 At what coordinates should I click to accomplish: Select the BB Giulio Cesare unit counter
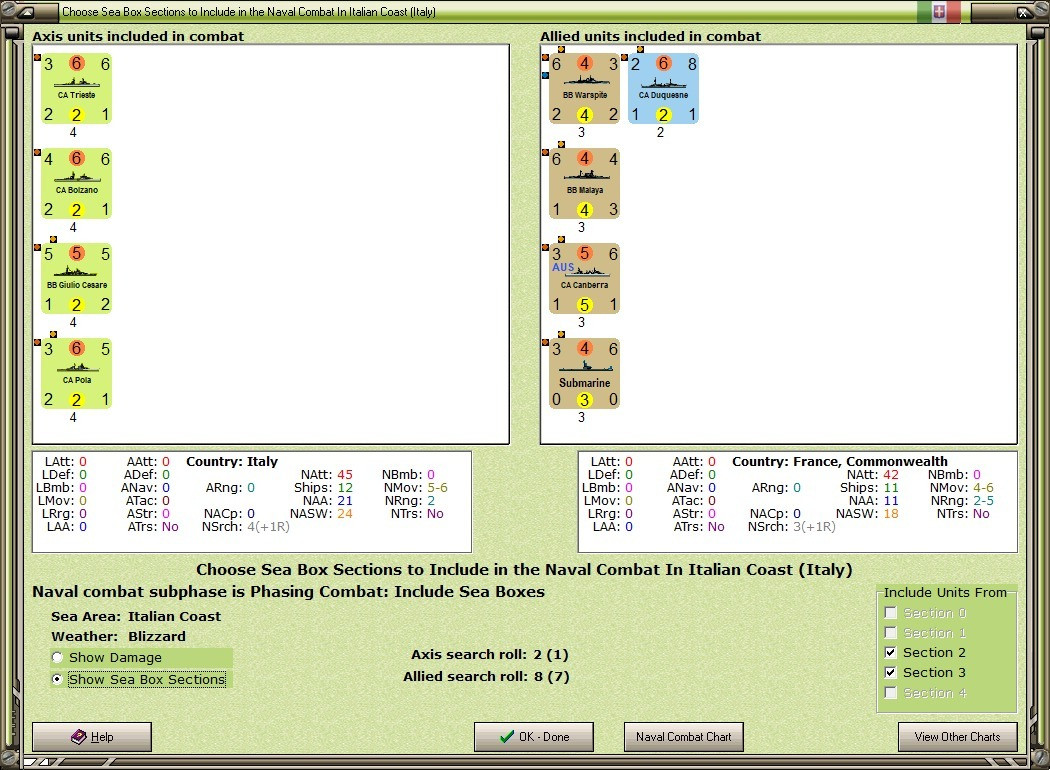coord(76,279)
